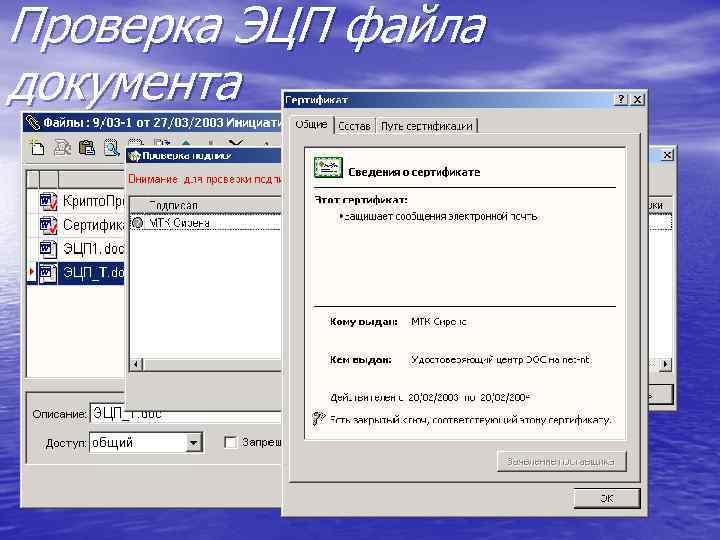The image size is (720, 540).
Task: Select the ЭЦП1.doc file row
Action: (76, 248)
